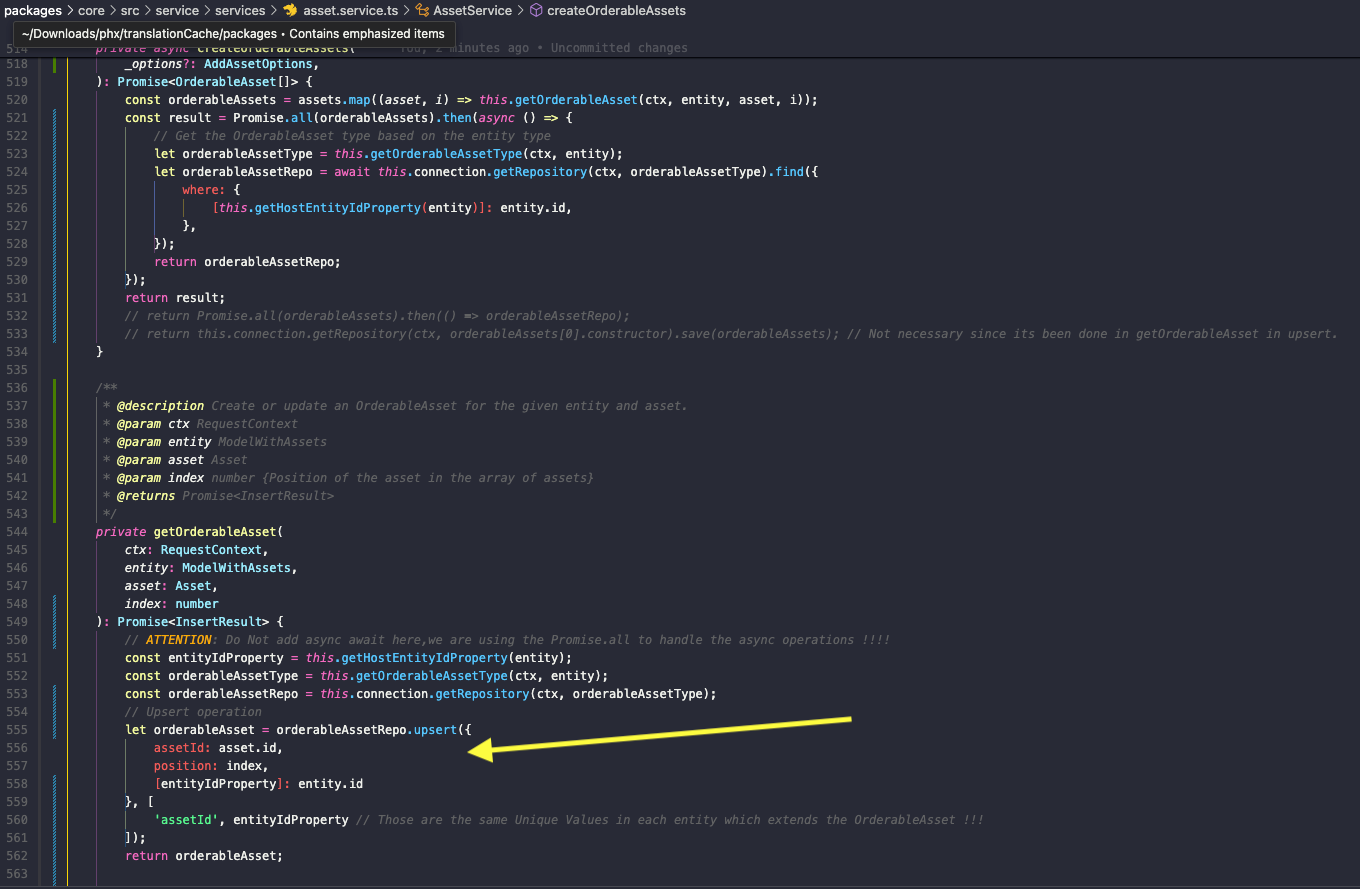
Task: Click chevron before createOrderableAssets breadcrumb
Action: tap(520, 10)
